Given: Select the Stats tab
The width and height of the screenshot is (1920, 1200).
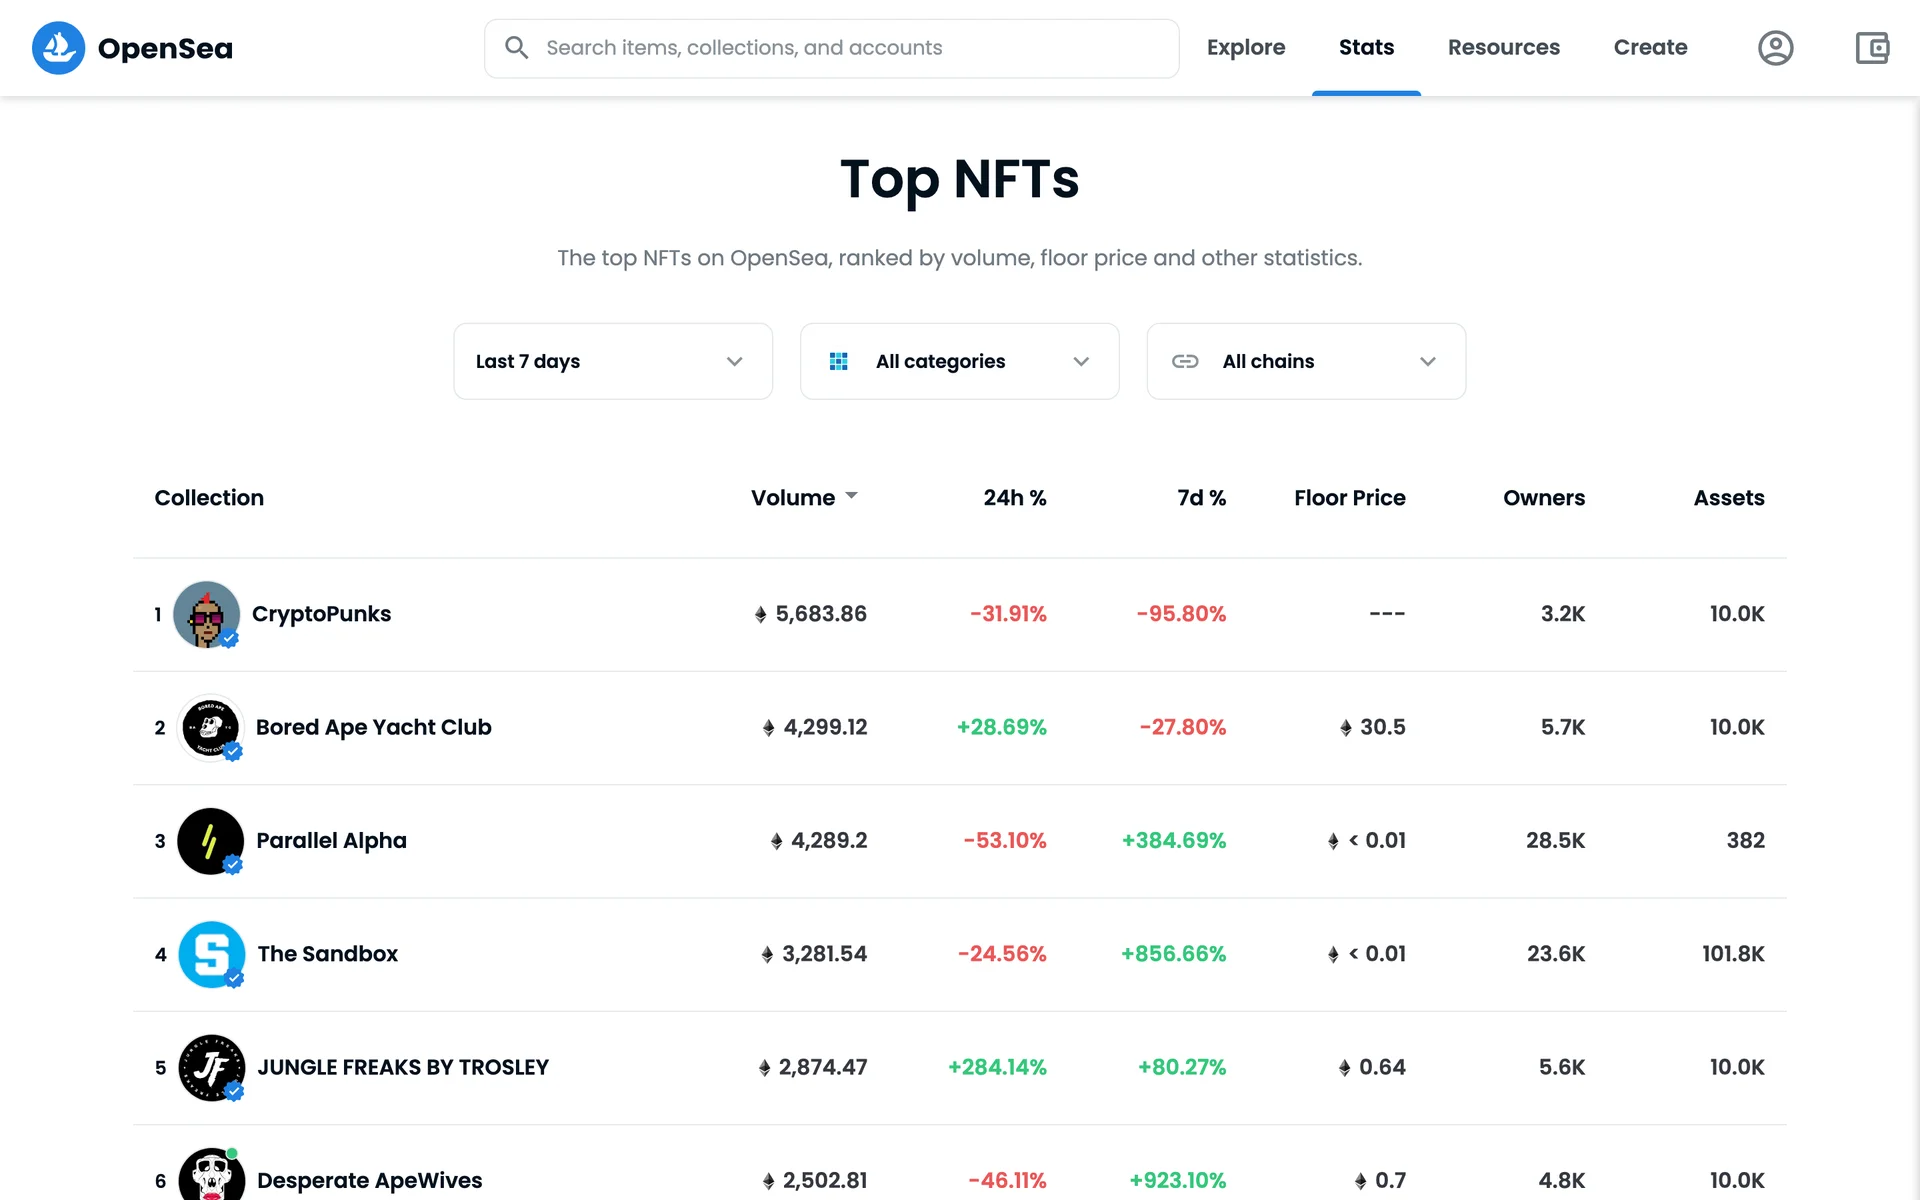Looking at the screenshot, I should point(1366,48).
